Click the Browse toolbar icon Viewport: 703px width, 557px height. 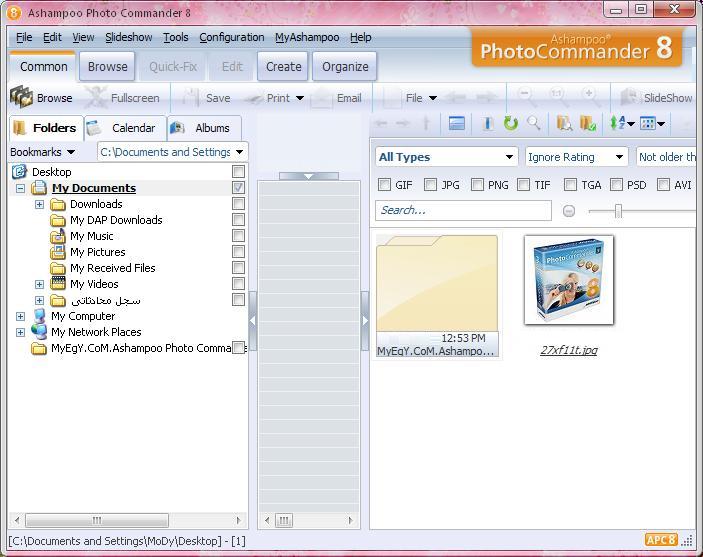tap(22, 97)
